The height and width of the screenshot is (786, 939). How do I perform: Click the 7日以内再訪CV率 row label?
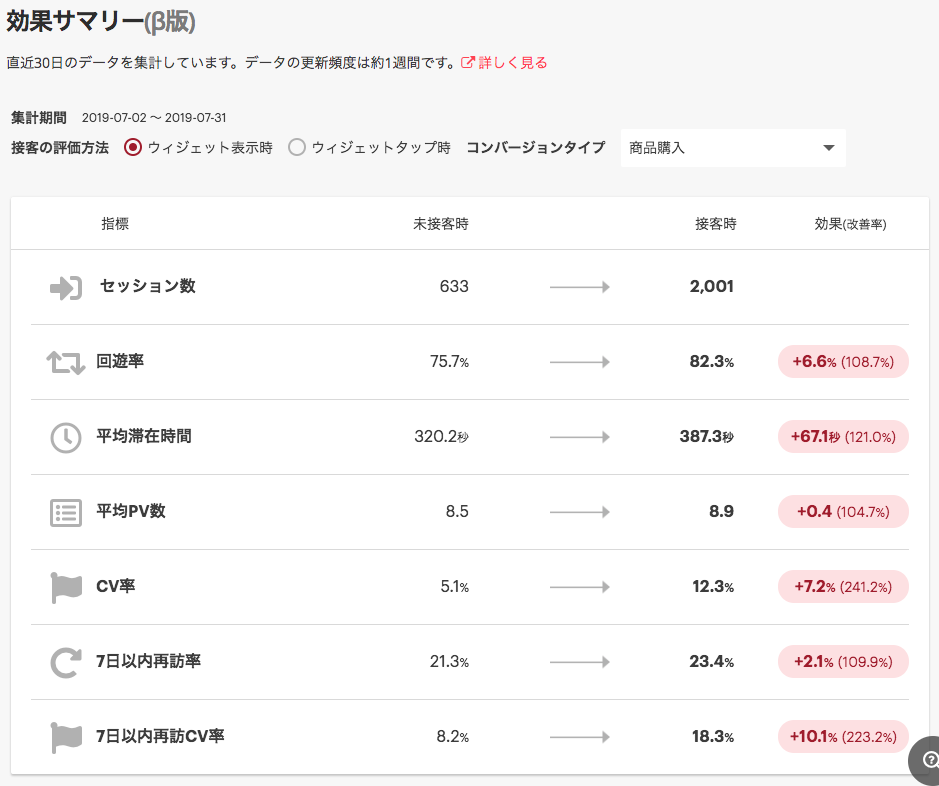[x=160, y=736]
